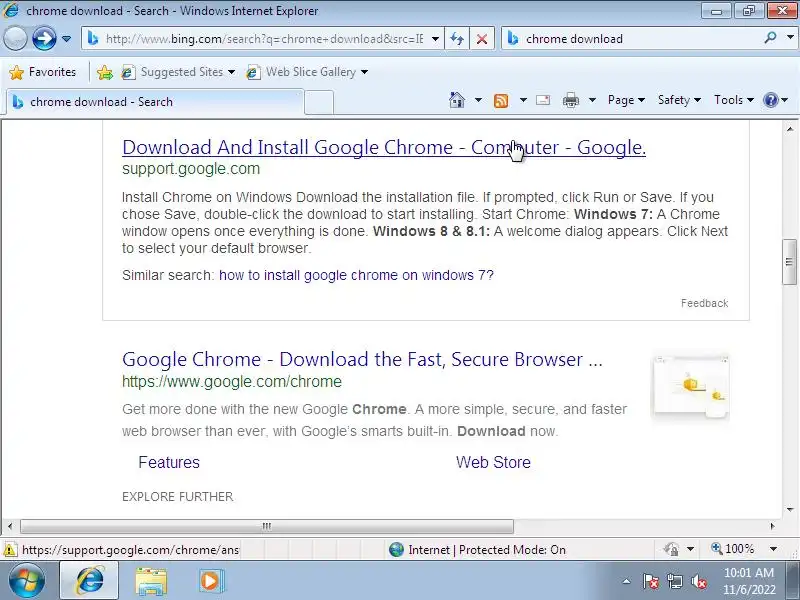Open the Web Store sublink

[x=493, y=463]
